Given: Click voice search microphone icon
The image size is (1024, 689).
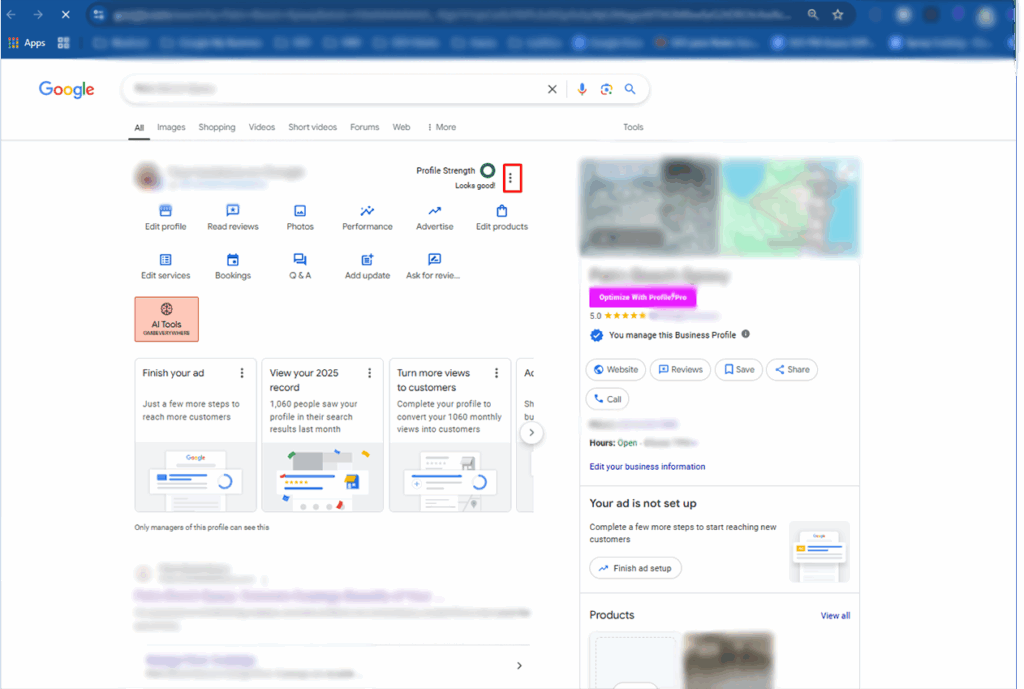Looking at the screenshot, I should [582, 89].
